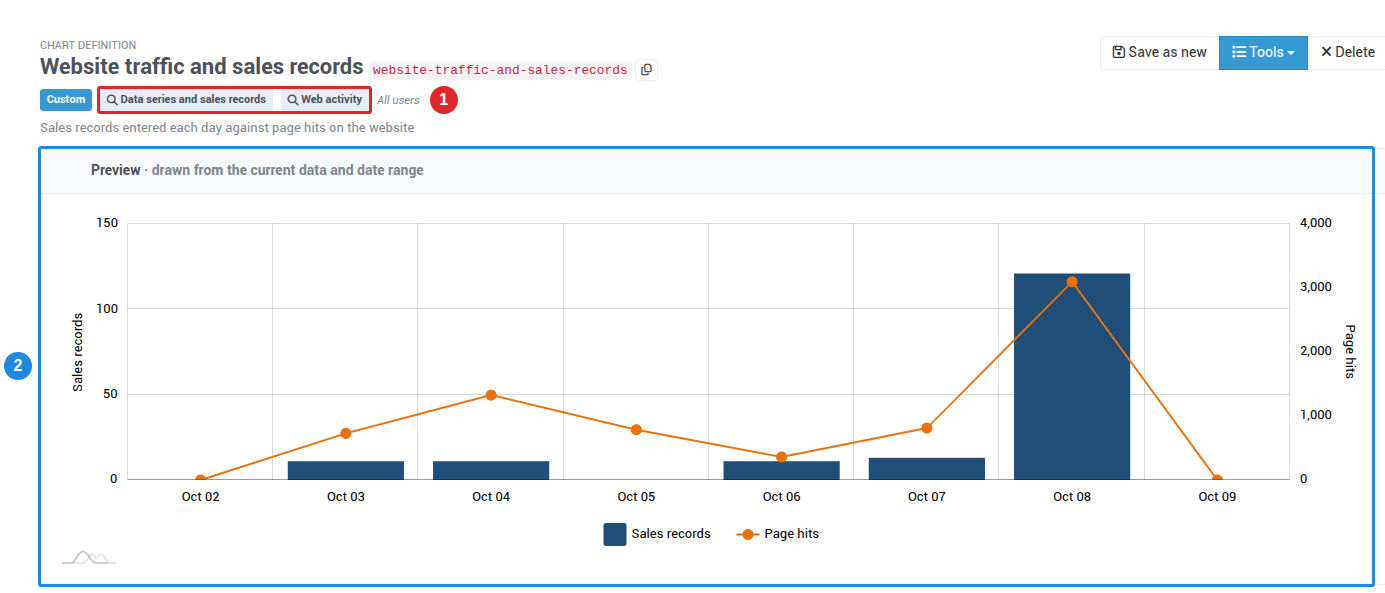Select the Oct 06 sales records bar
This screenshot has width=1385, height=593.
[781, 470]
